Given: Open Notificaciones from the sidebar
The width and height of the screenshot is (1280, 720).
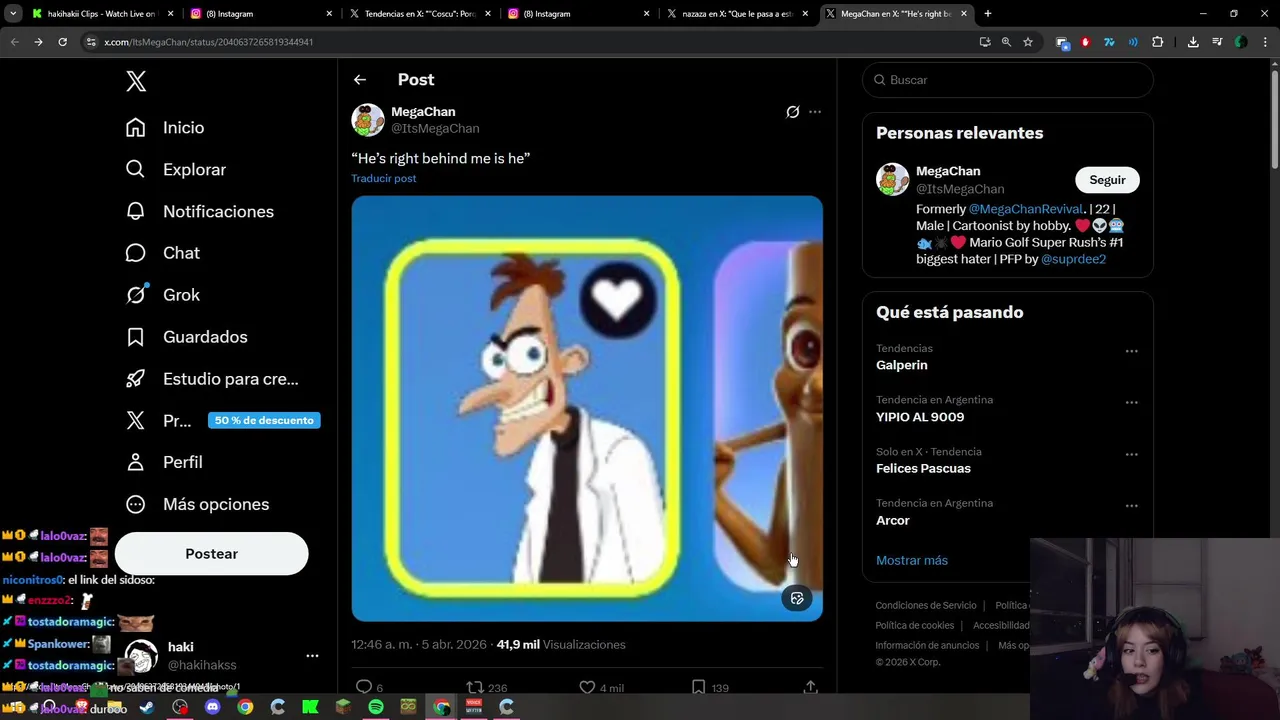Looking at the screenshot, I should coord(199,212).
